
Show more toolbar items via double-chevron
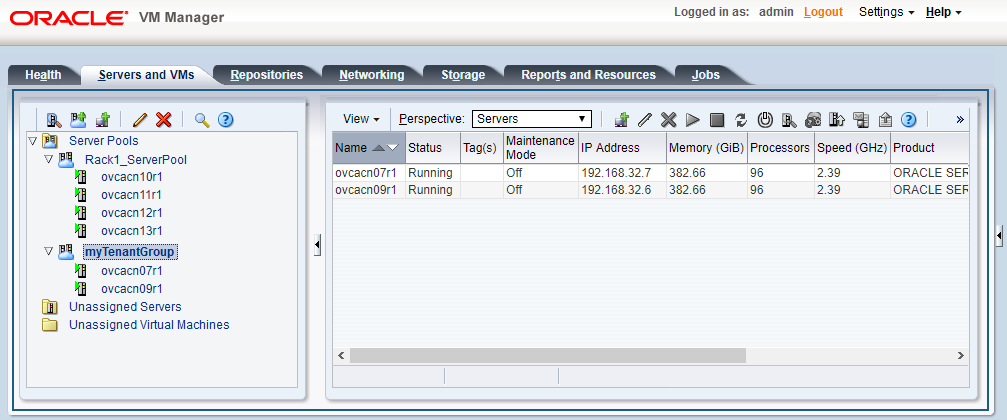(960, 119)
